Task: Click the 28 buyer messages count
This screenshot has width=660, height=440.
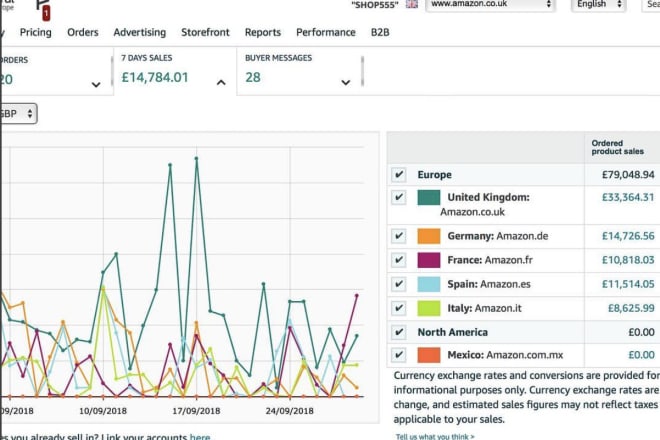Action: (x=253, y=77)
